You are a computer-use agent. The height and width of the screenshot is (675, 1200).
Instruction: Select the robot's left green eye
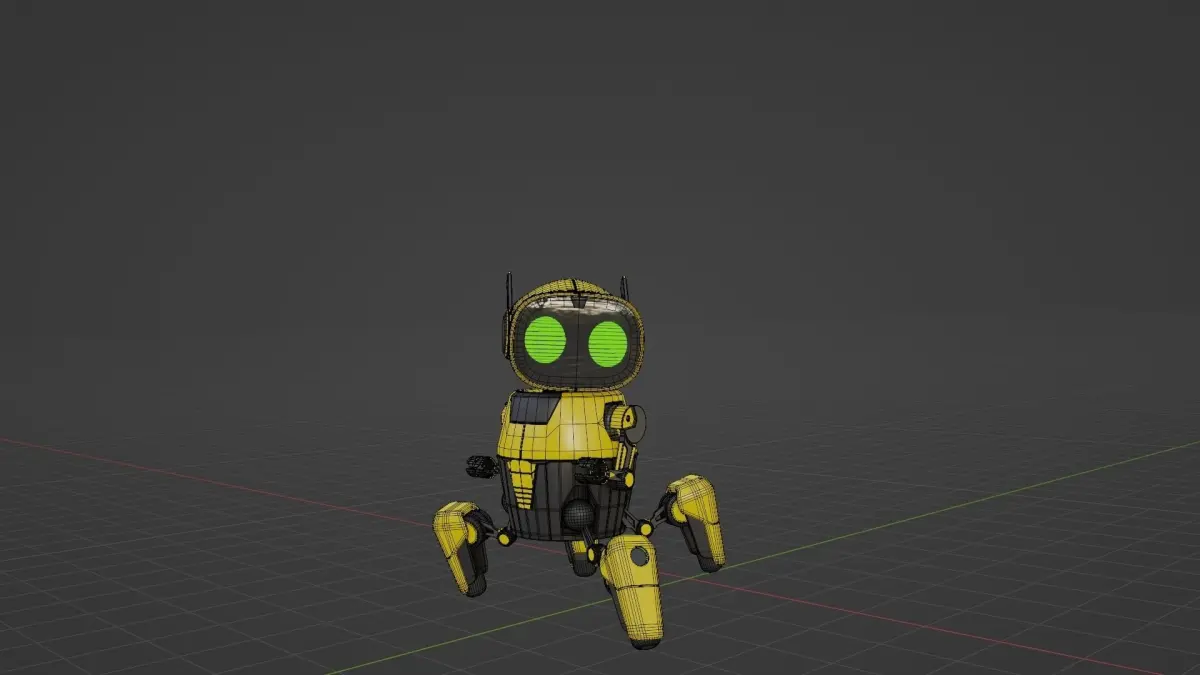pyautogui.click(x=546, y=340)
